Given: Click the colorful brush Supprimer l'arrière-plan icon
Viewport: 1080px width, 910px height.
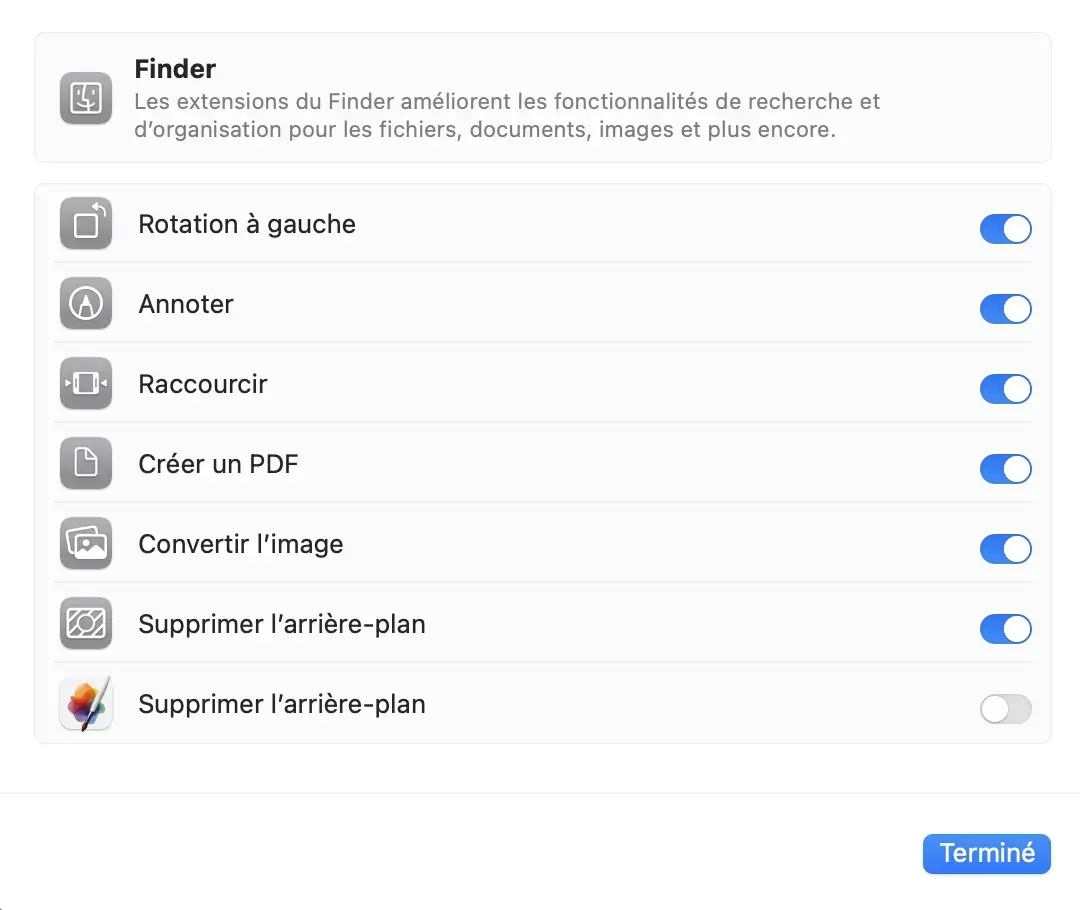Looking at the screenshot, I should click(86, 703).
